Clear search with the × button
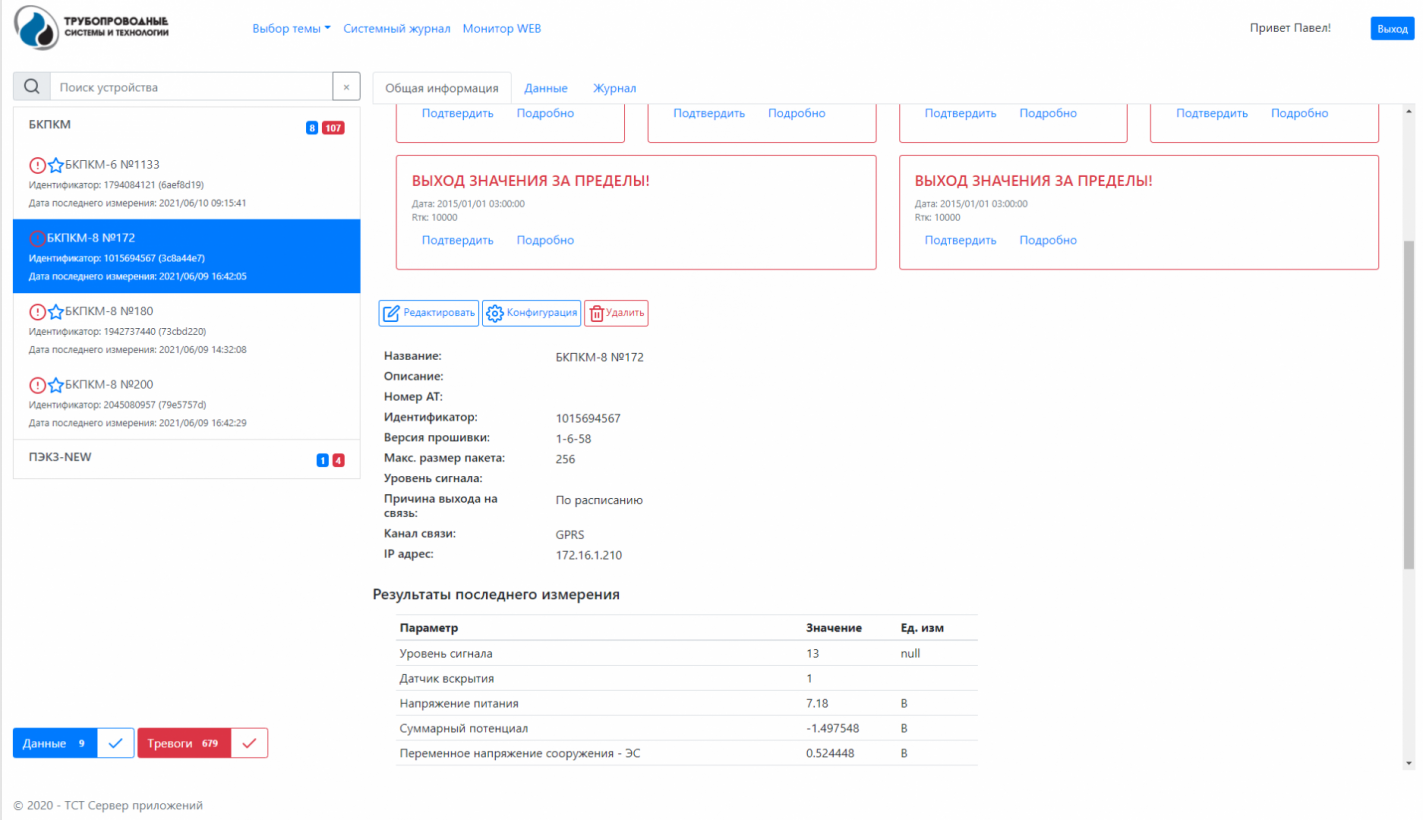The width and height of the screenshot is (1423, 820). (x=346, y=87)
